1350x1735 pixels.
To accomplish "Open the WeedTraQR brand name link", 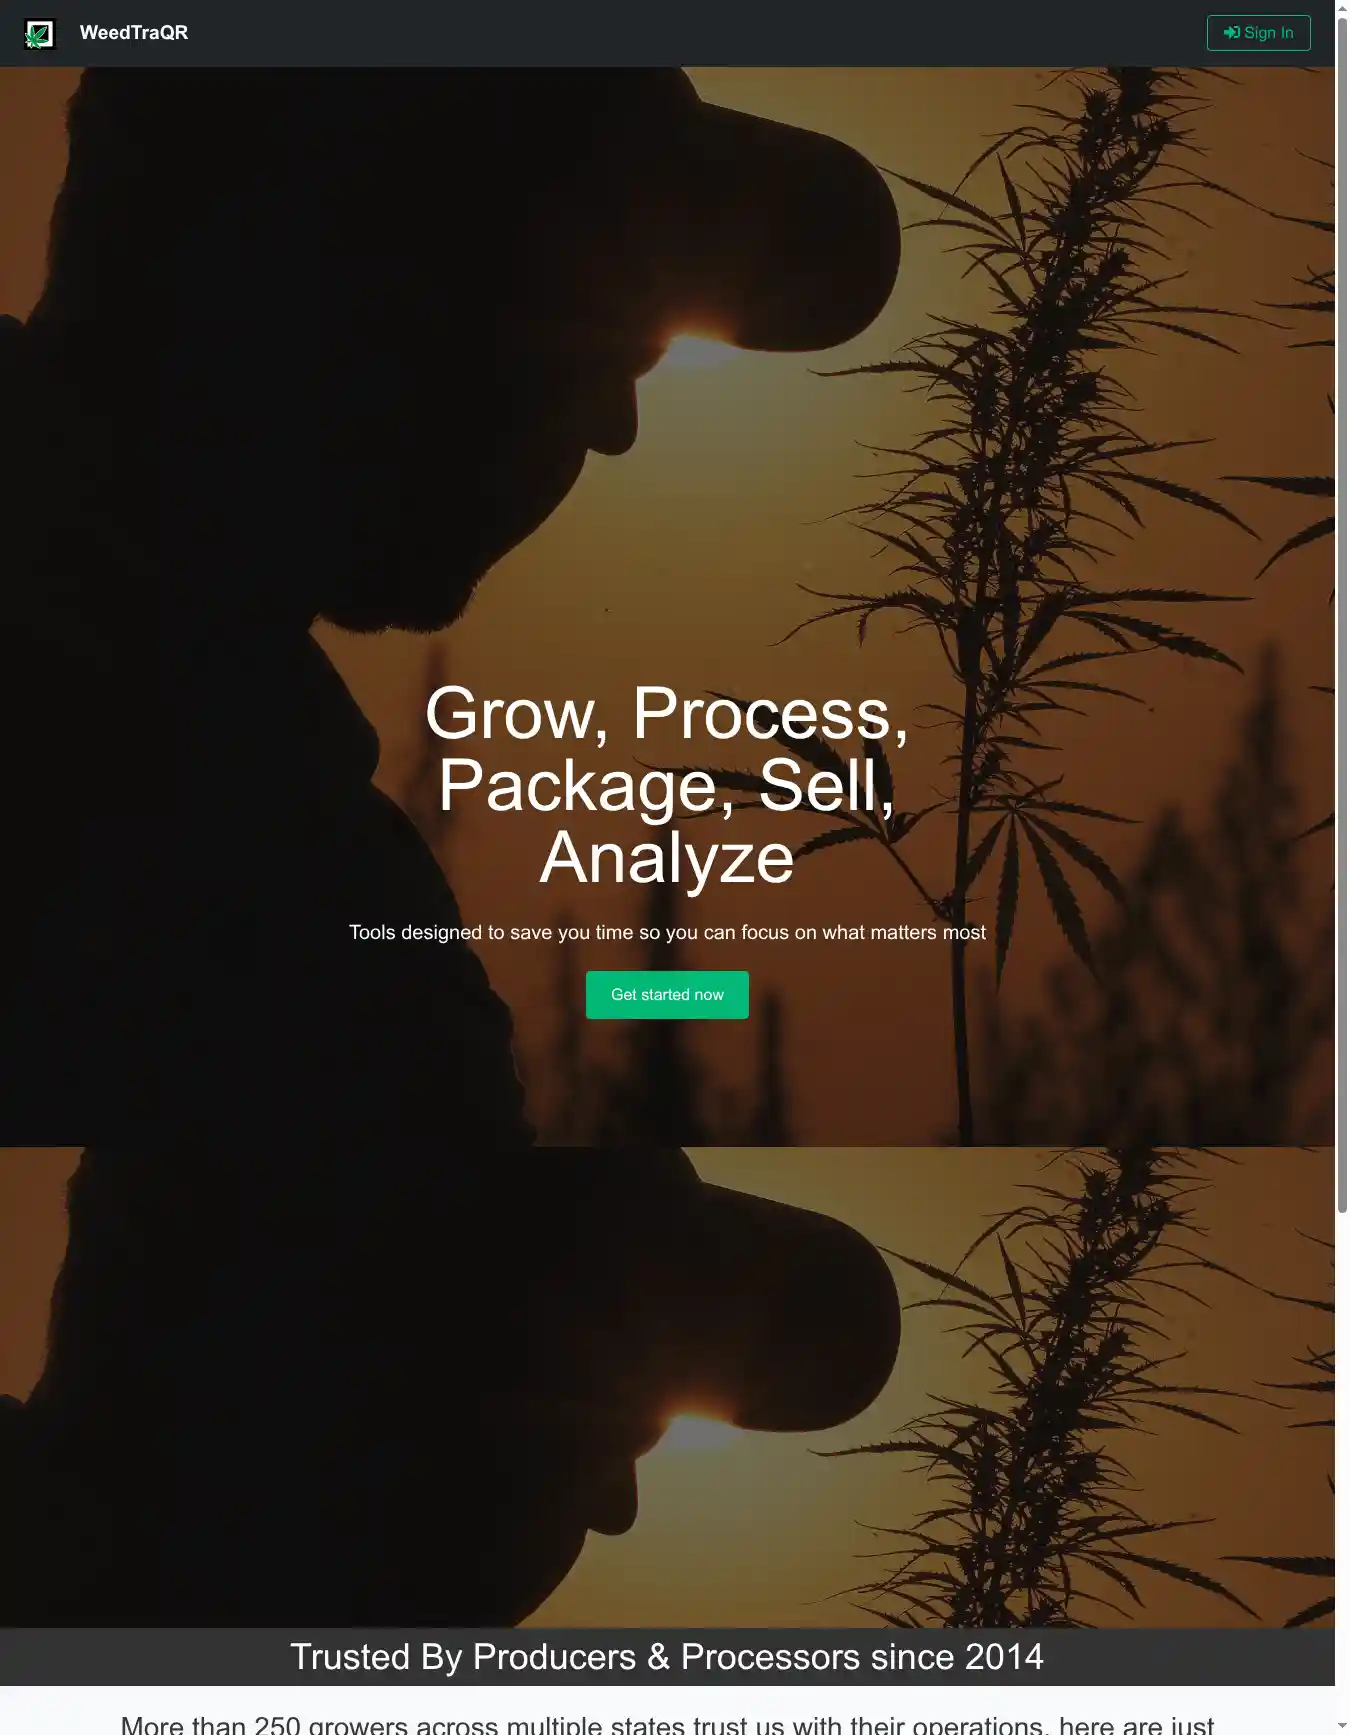I will coord(134,33).
